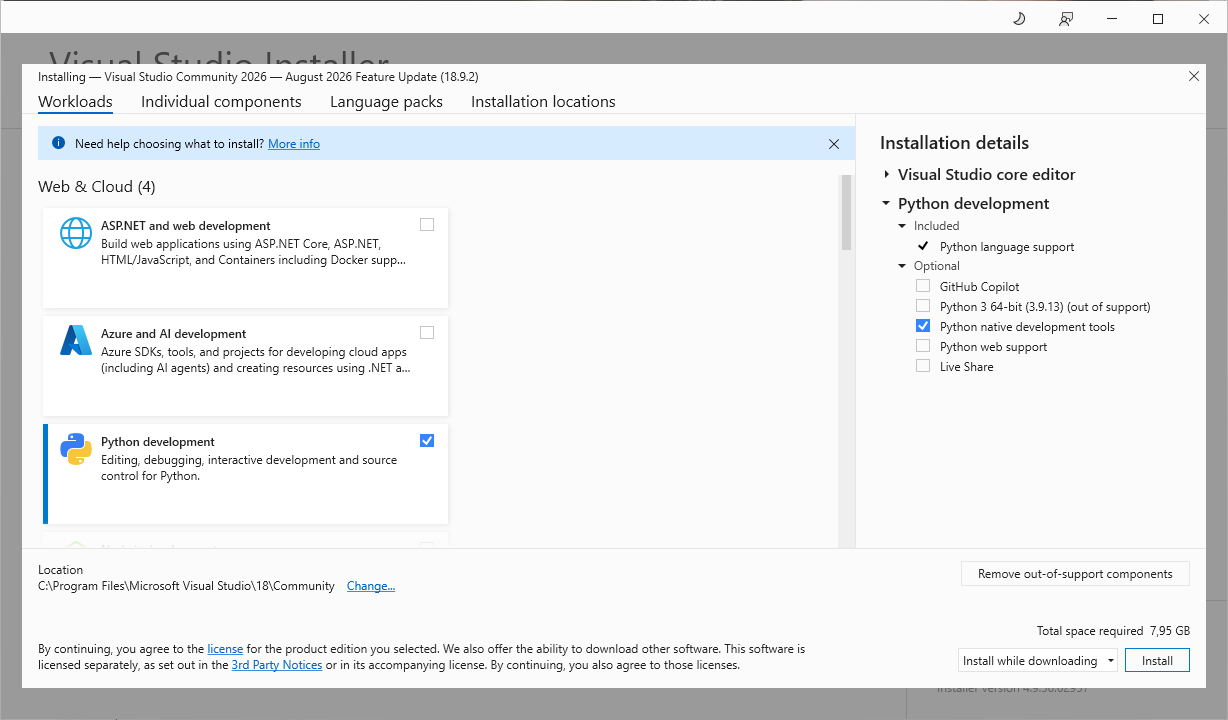This screenshot has width=1228, height=720.
Task: Collapse the Optional section
Action: [902, 266]
